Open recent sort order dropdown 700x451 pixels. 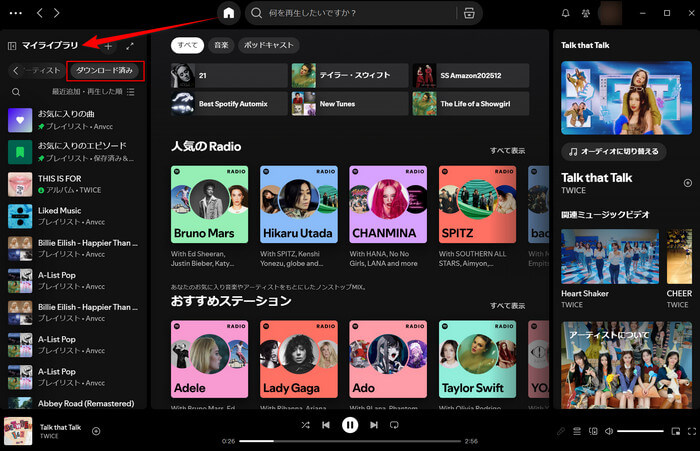[93, 92]
